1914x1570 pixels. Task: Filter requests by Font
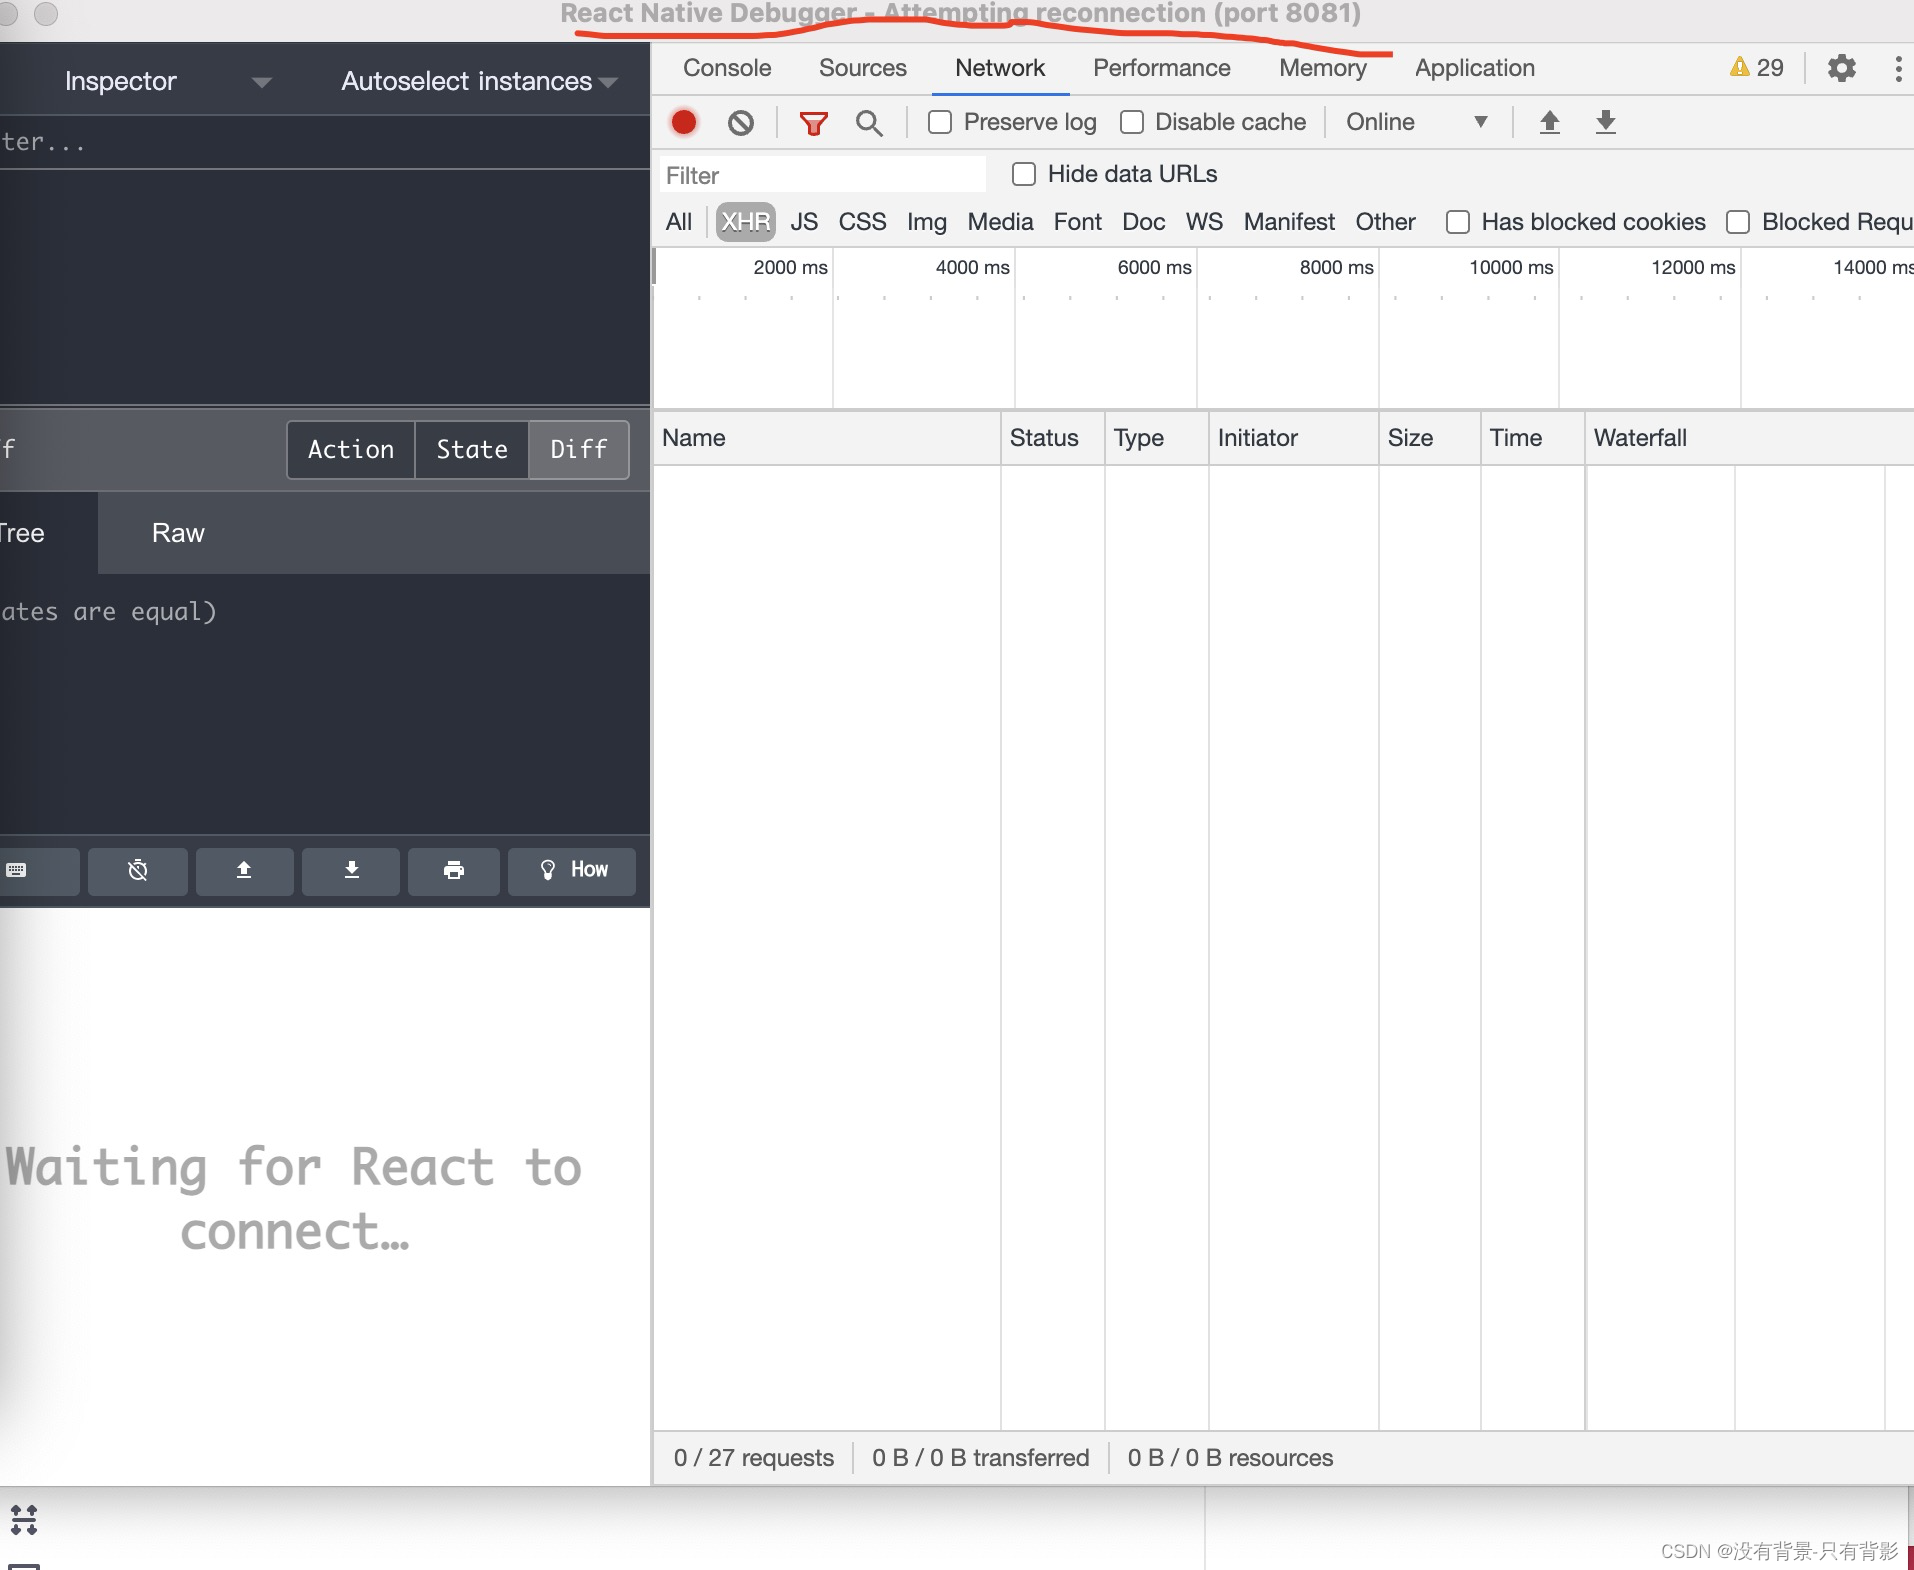click(x=1077, y=222)
